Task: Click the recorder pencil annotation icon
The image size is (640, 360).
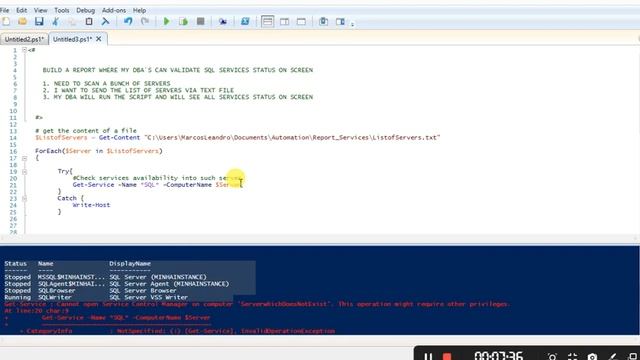Action: click(x=612, y=357)
